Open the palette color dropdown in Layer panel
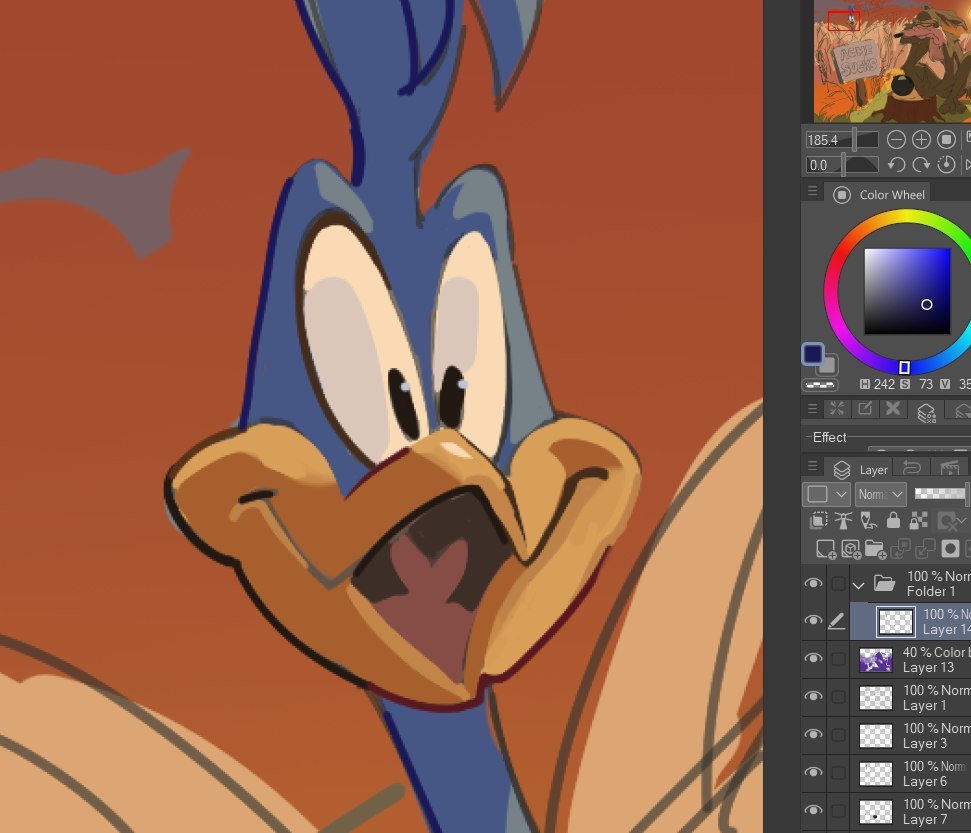Viewport: 971px width, 833px height. click(x=826, y=494)
